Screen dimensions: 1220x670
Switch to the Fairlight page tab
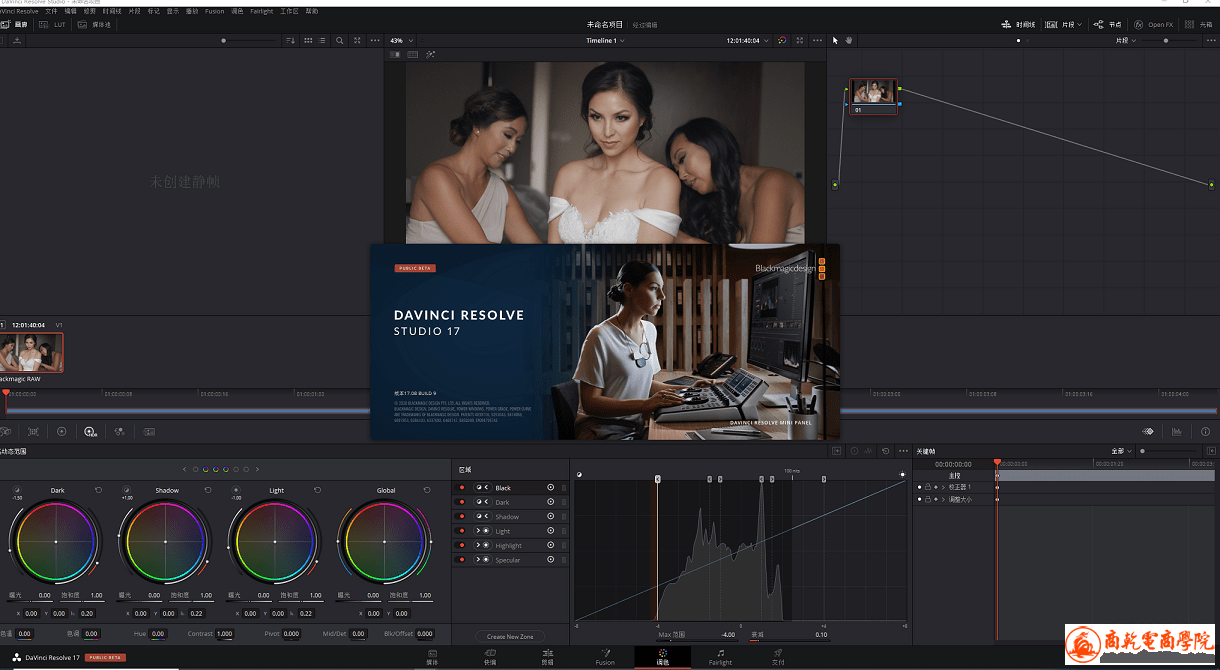click(720, 657)
